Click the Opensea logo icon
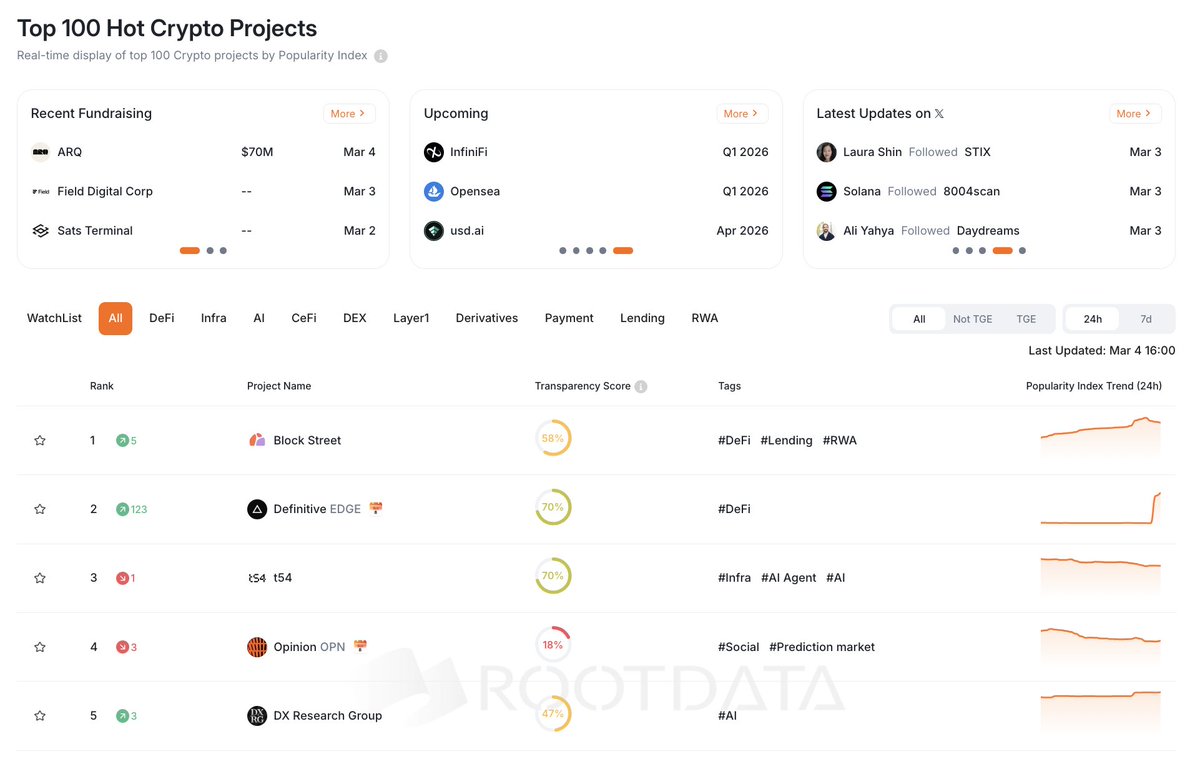Image resolution: width=1200 pixels, height=759 pixels. [x=434, y=191]
